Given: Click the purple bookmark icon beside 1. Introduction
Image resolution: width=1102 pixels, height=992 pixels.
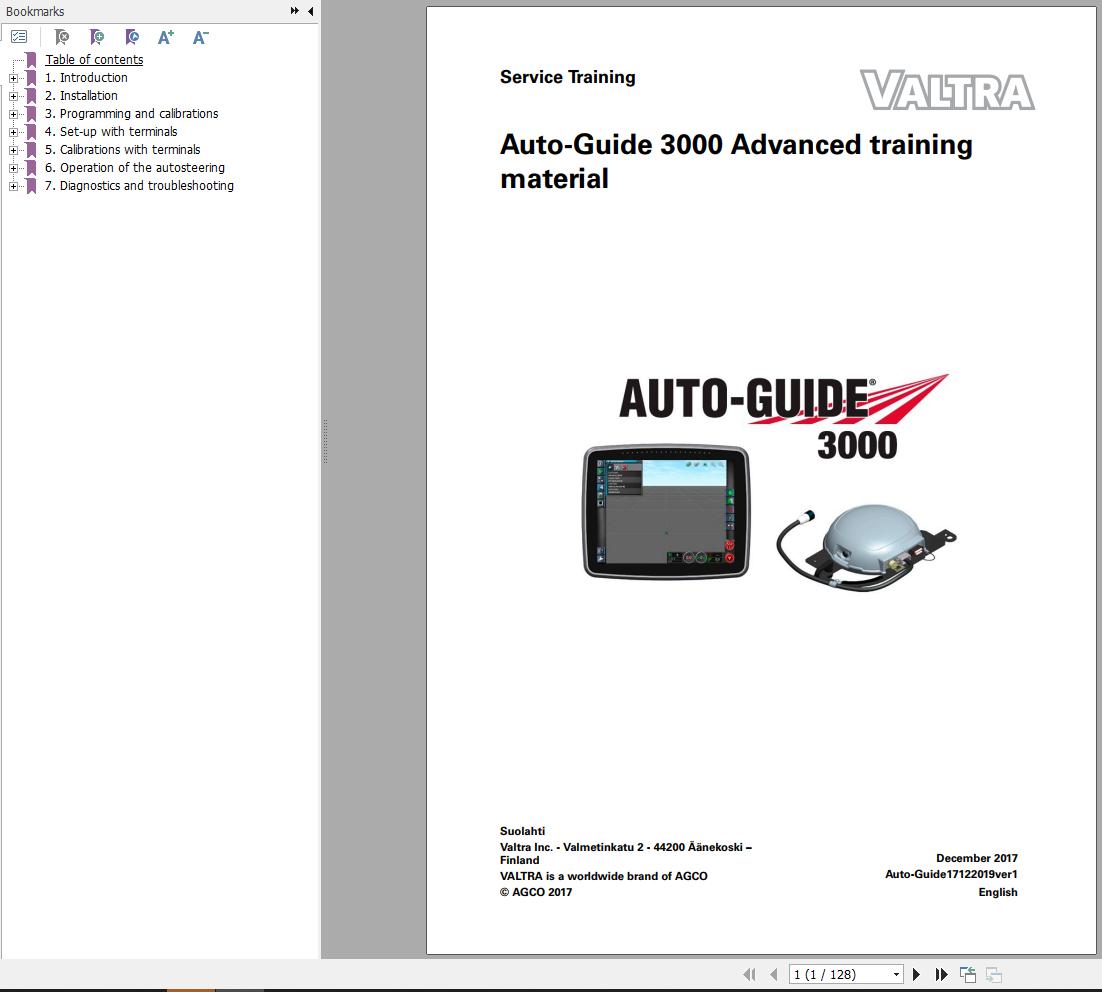Looking at the screenshot, I should coord(31,78).
